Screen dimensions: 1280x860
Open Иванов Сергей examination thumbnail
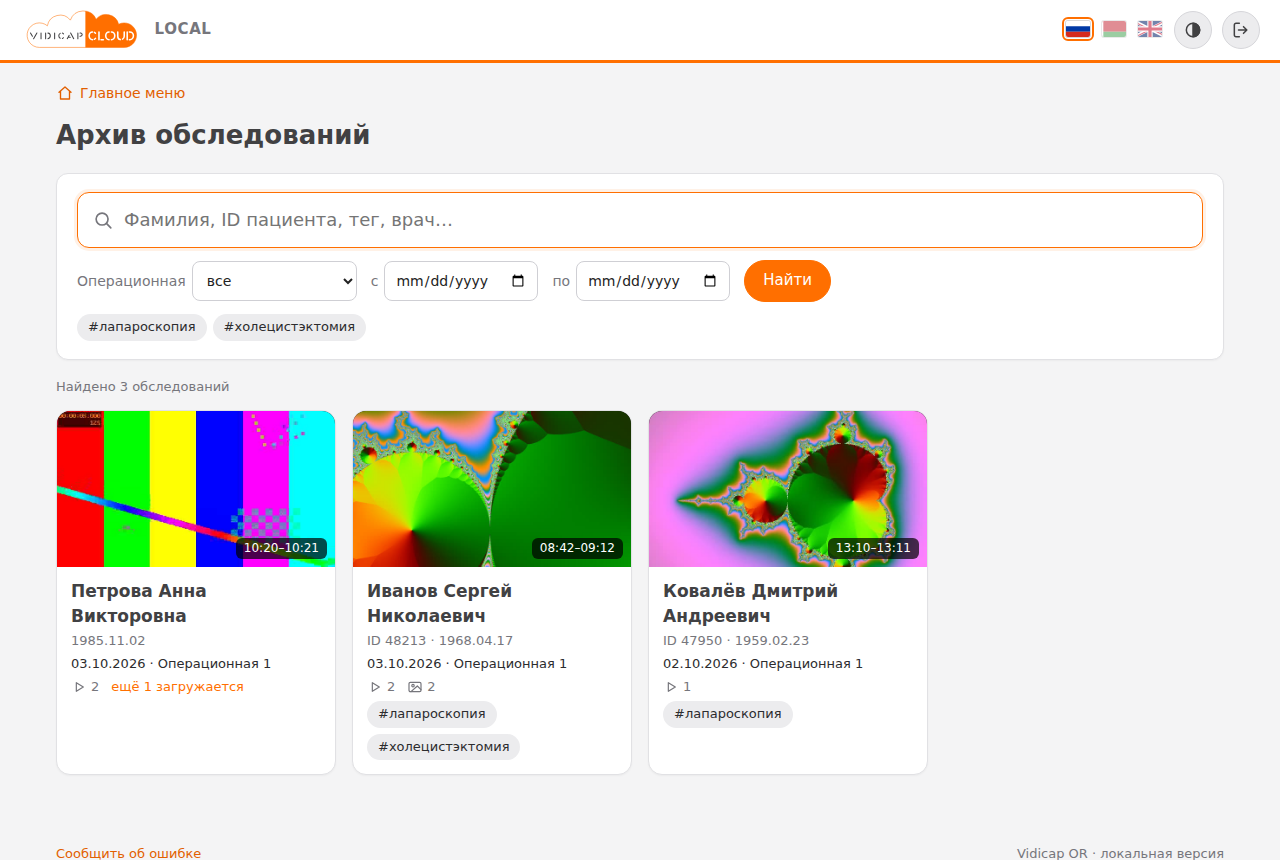point(492,489)
